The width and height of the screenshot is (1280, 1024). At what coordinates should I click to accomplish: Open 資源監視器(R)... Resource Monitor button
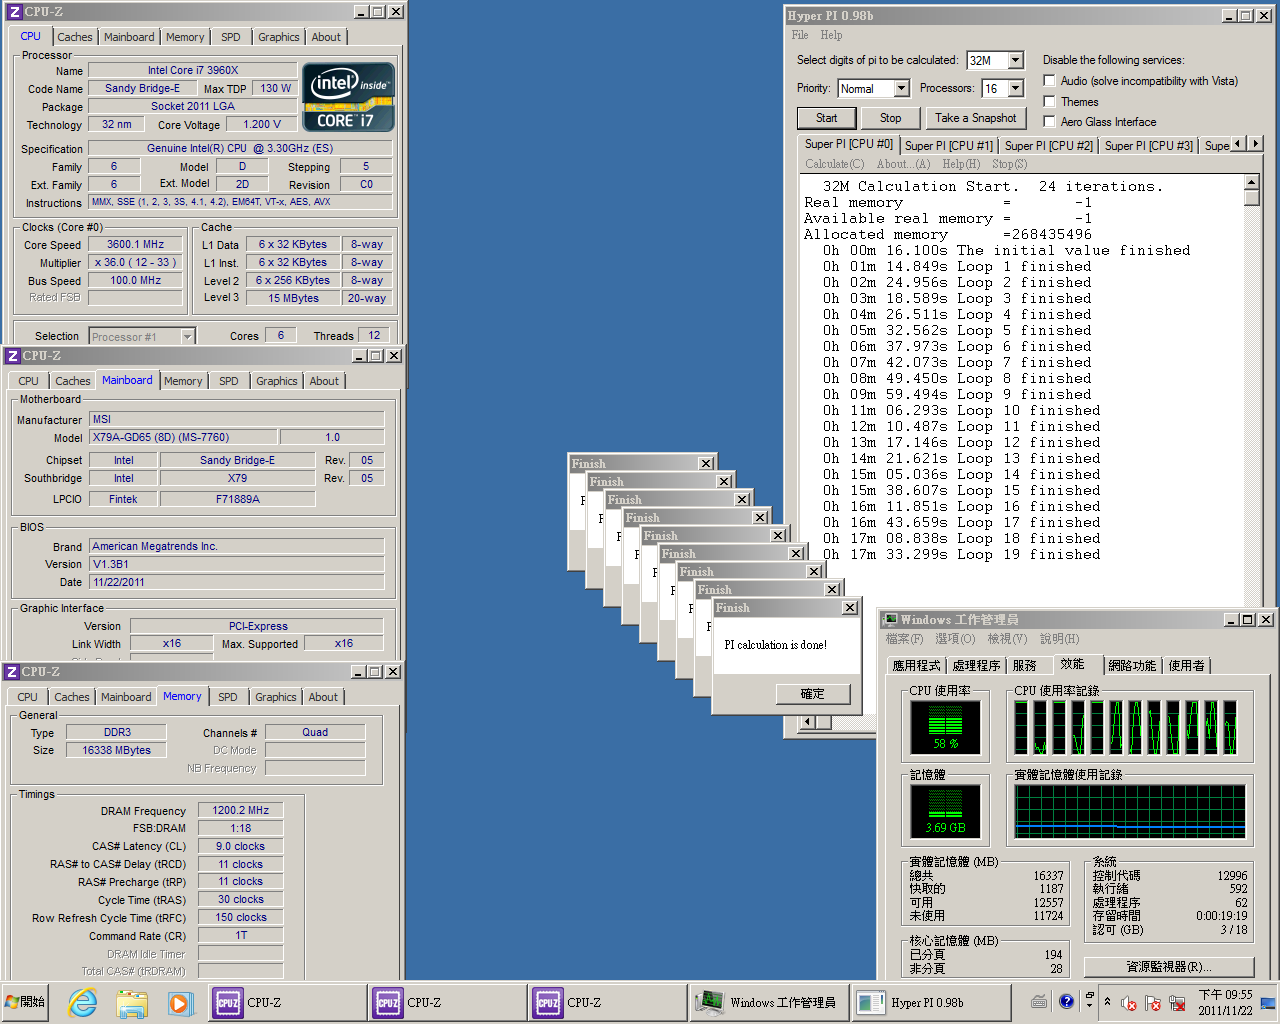coord(1169,967)
